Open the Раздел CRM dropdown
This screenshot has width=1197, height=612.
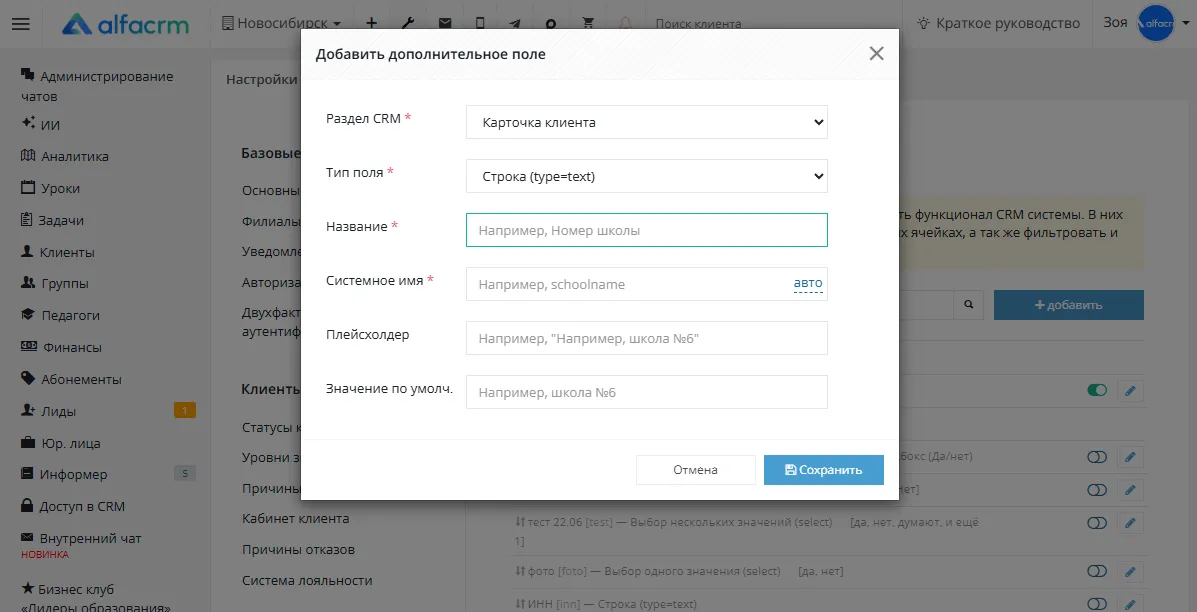[x=647, y=122]
